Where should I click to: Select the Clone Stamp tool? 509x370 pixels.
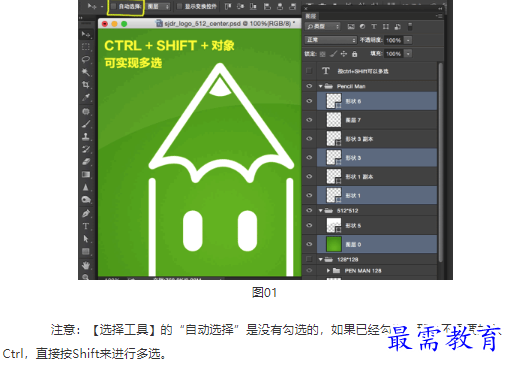click(x=86, y=136)
